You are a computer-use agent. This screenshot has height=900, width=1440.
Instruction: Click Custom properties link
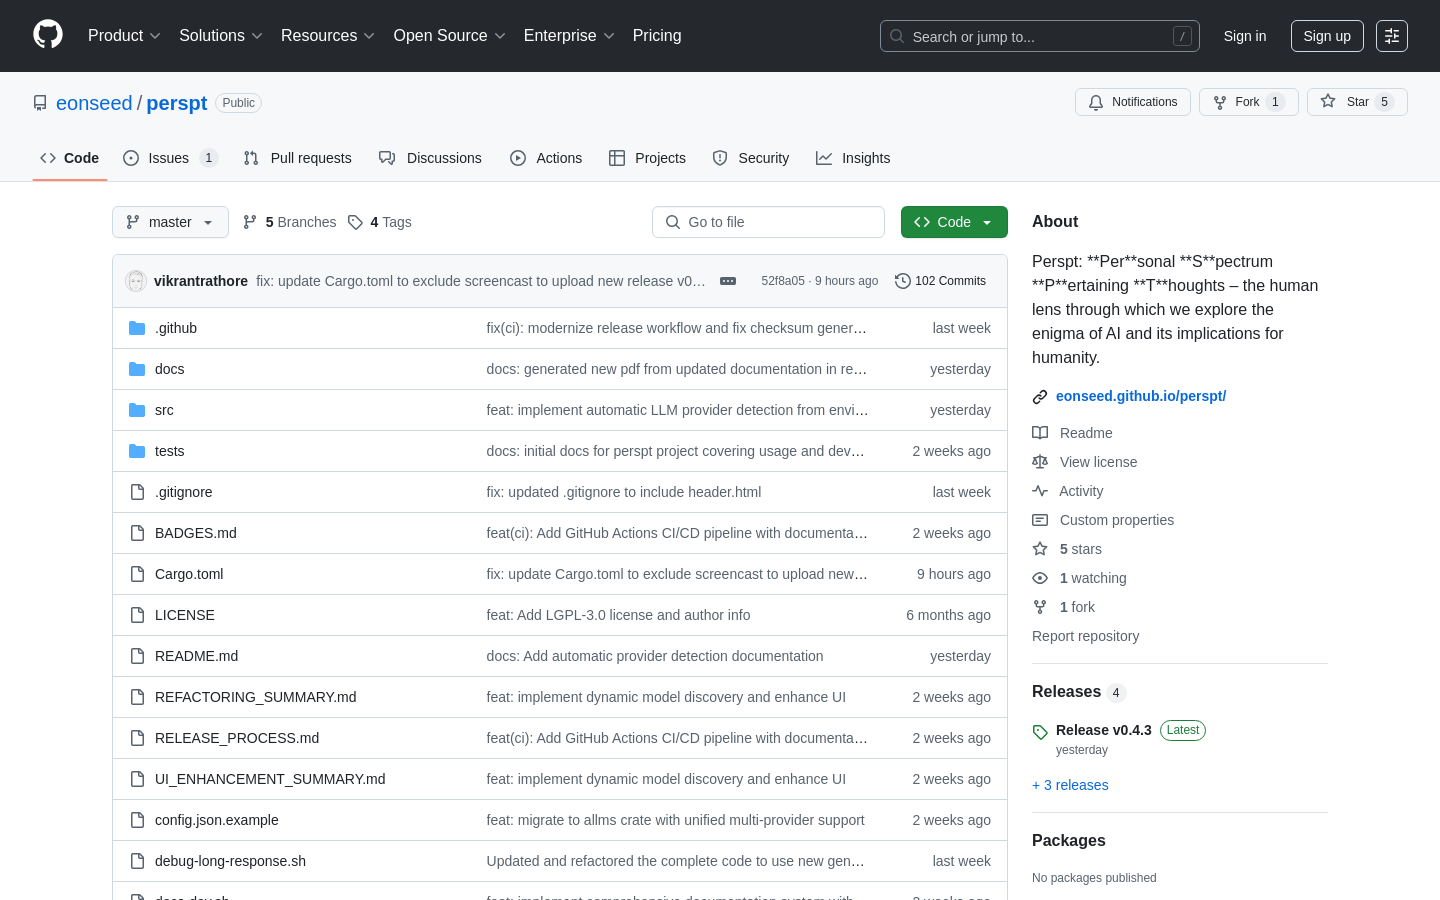(x=1116, y=520)
